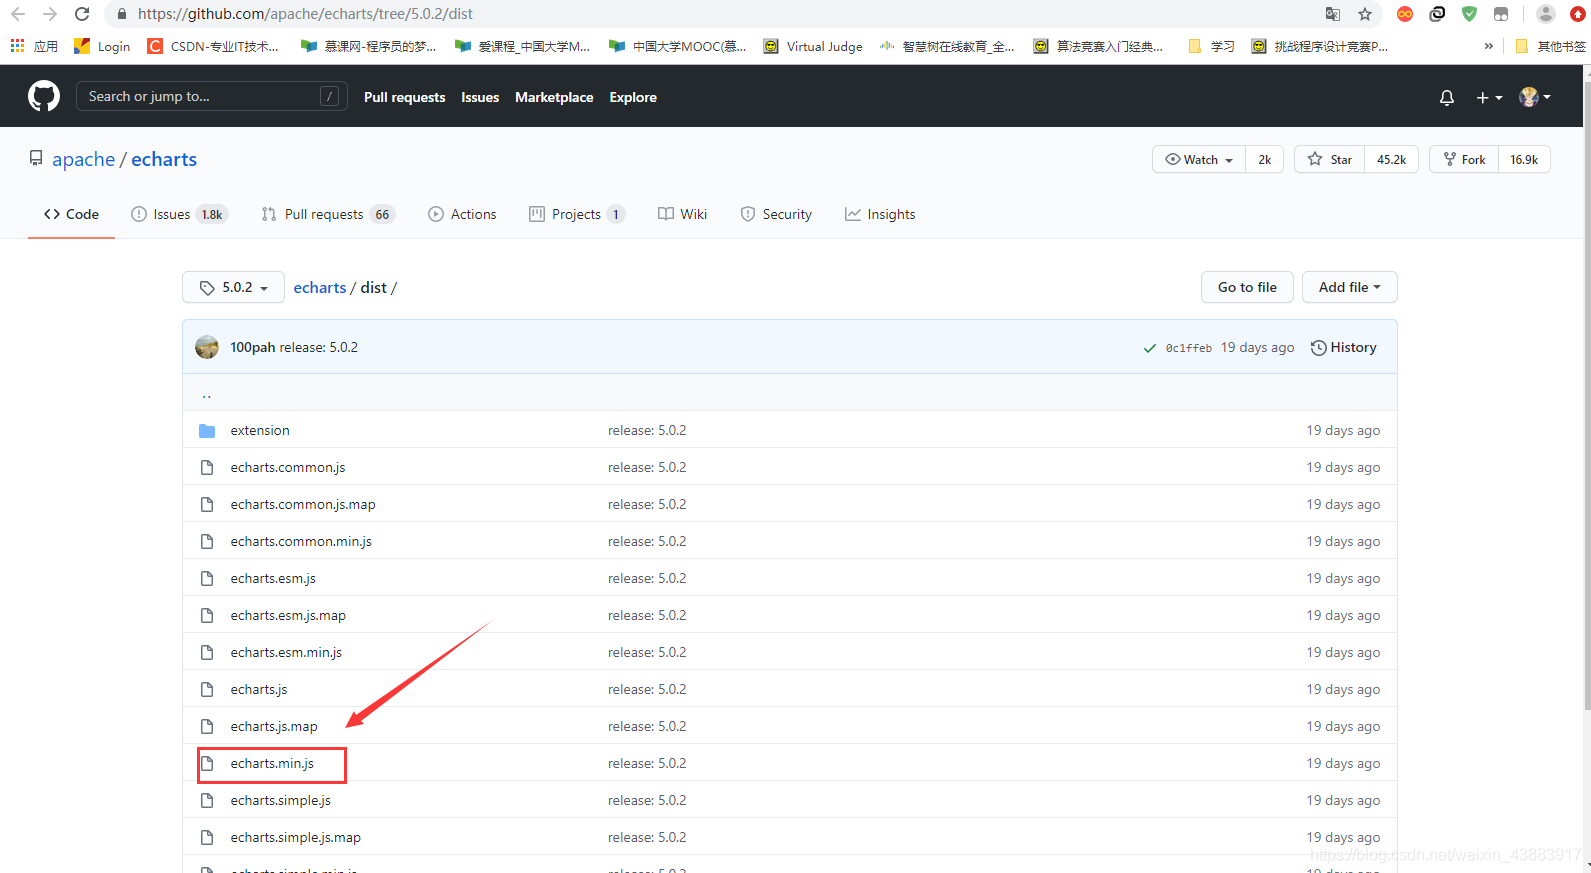The image size is (1591, 873).
Task: Switch to the Insights tab
Action: click(x=880, y=214)
